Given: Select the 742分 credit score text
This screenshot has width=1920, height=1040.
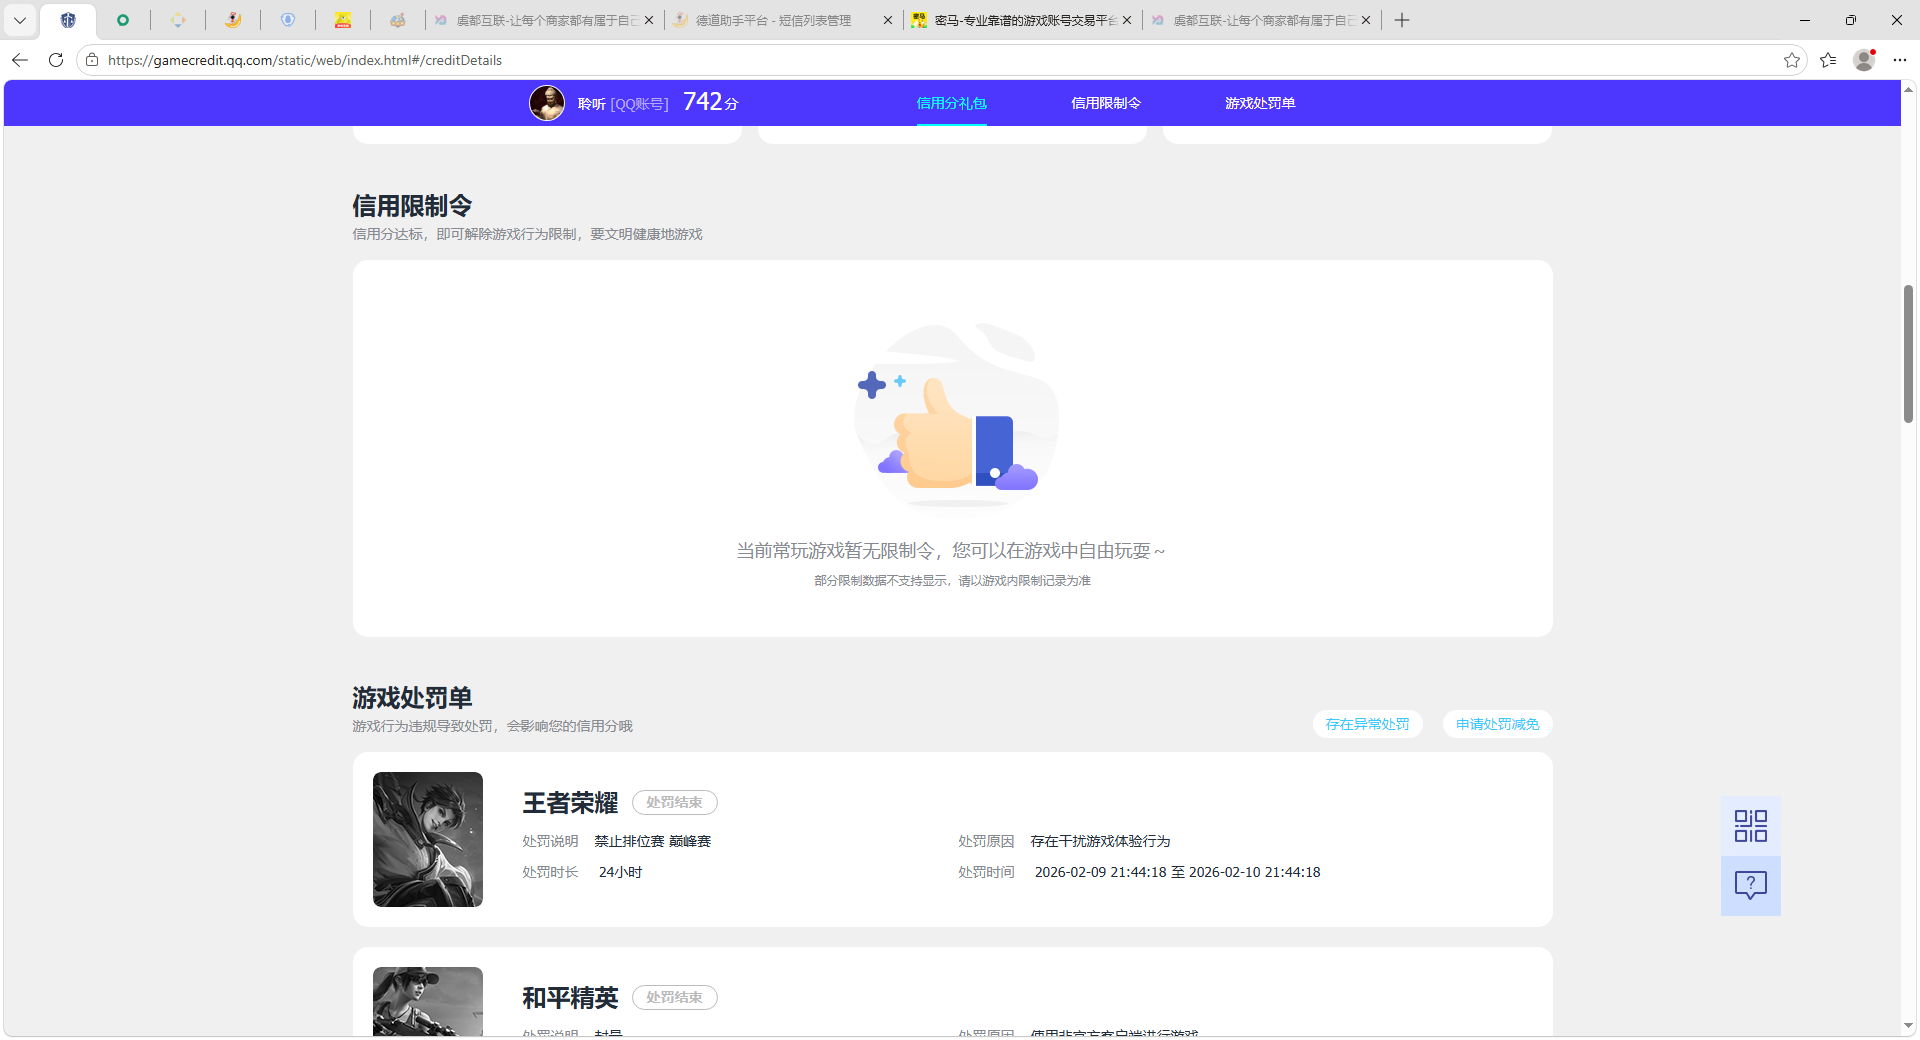Looking at the screenshot, I should (711, 102).
